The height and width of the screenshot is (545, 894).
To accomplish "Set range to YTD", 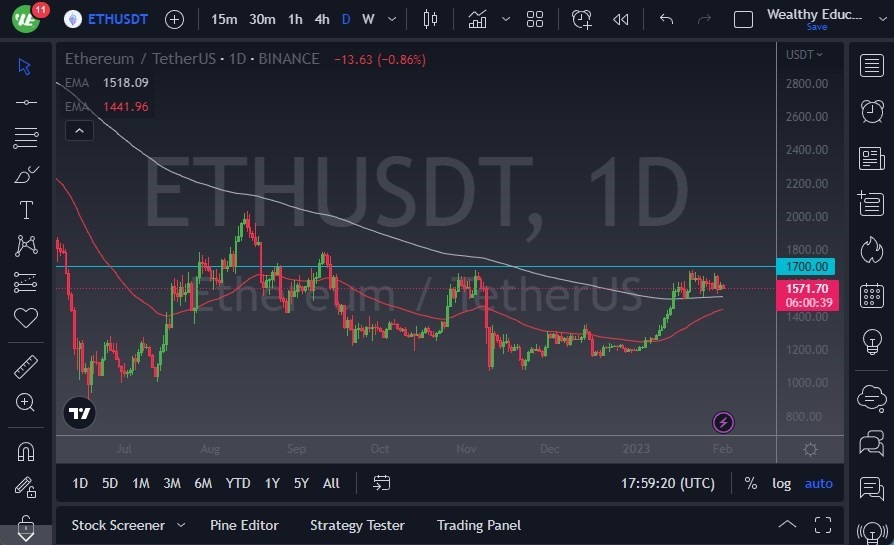I will [238, 483].
